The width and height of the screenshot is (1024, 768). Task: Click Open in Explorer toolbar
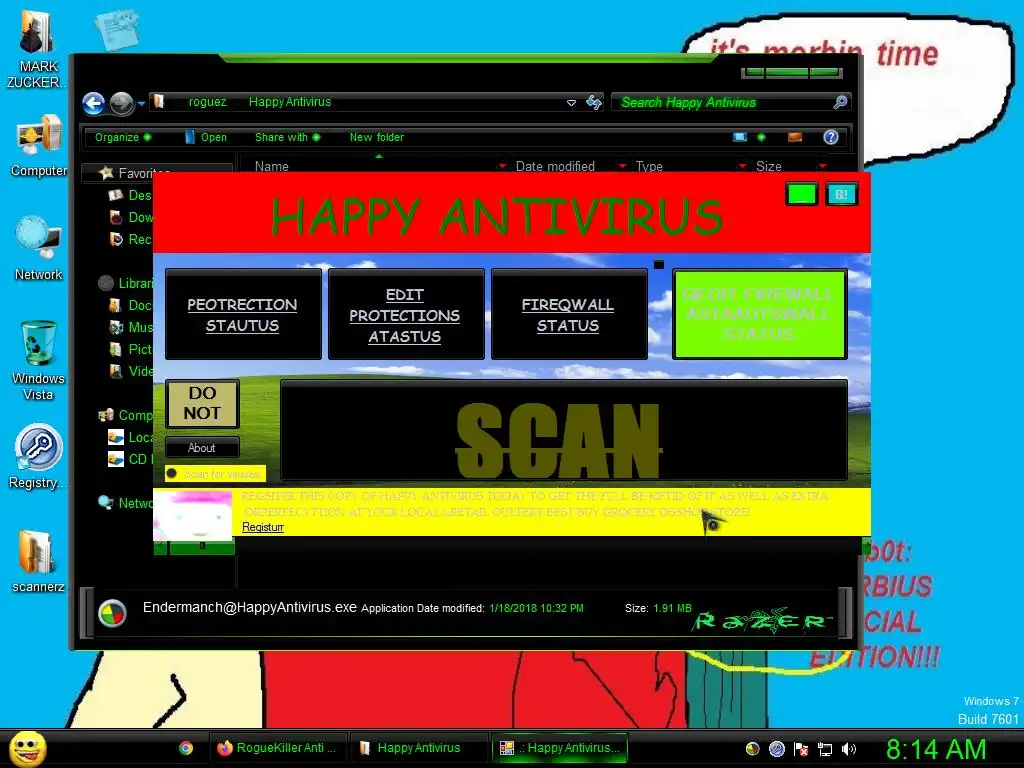(x=206, y=137)
